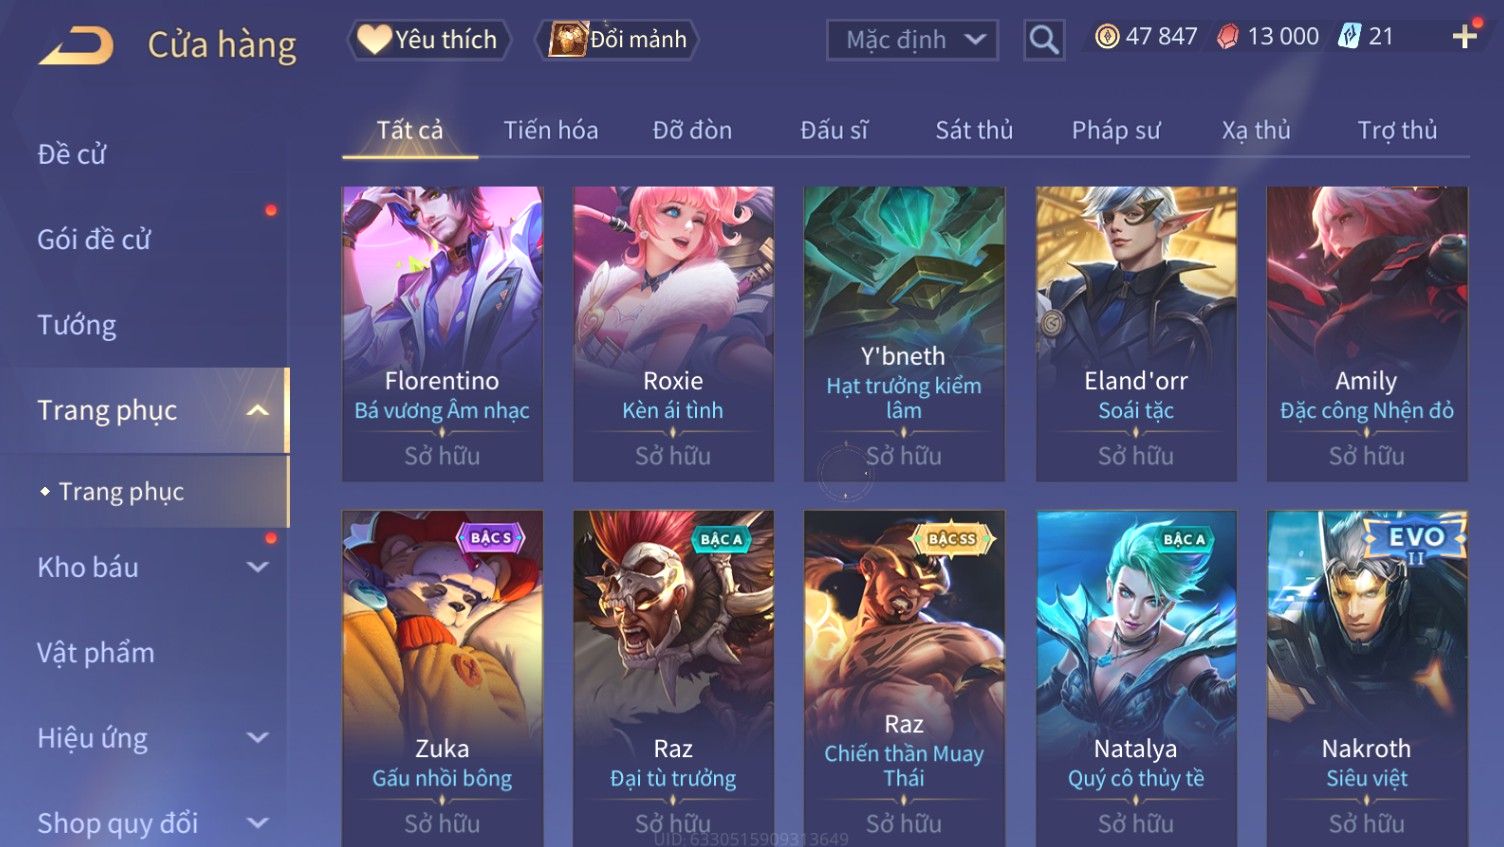Expand the Kho báu sidebar section
The image size is (1504, 847).
(257, 567)
